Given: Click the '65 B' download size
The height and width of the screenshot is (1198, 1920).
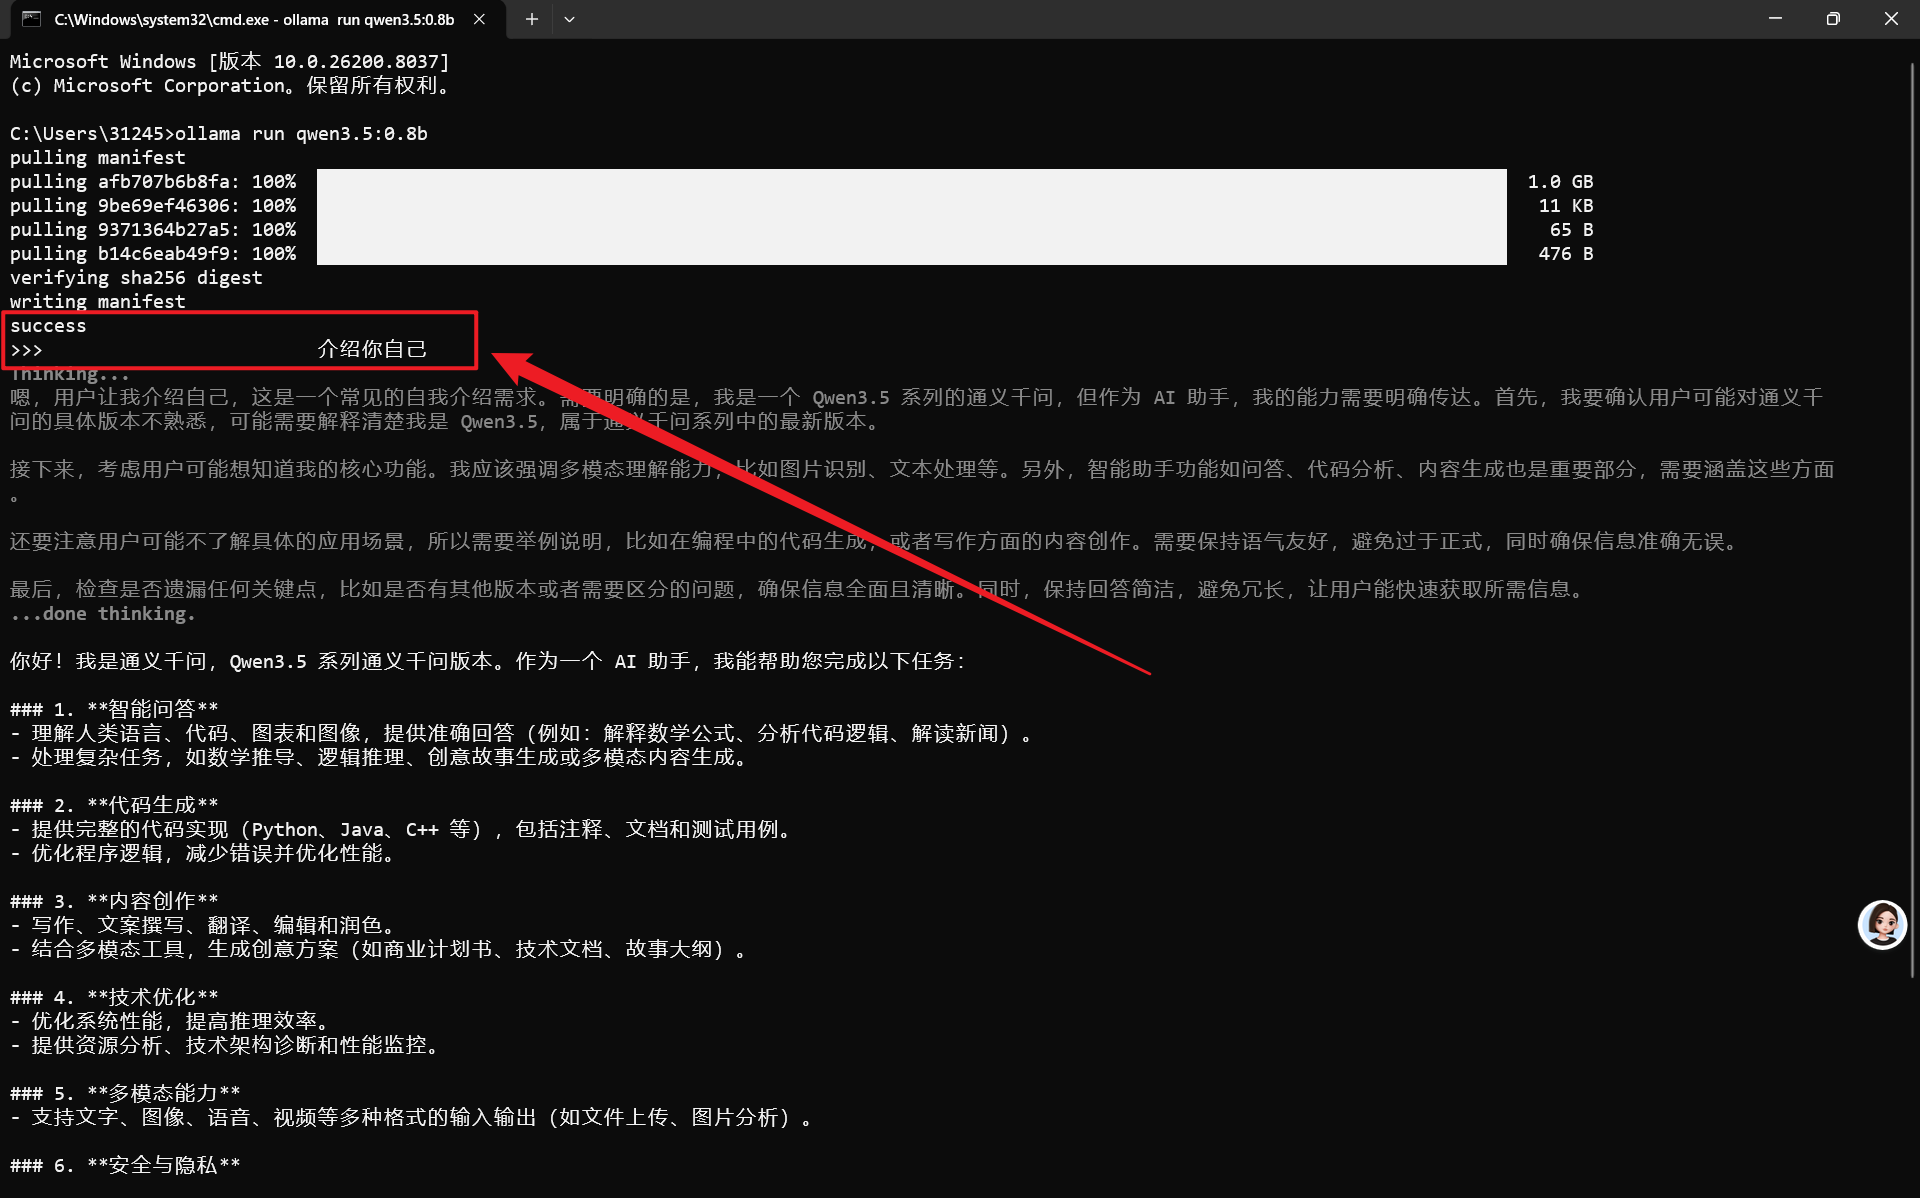Looking at the screenshot, I should pyautogui.click(x=1572, y=230).
